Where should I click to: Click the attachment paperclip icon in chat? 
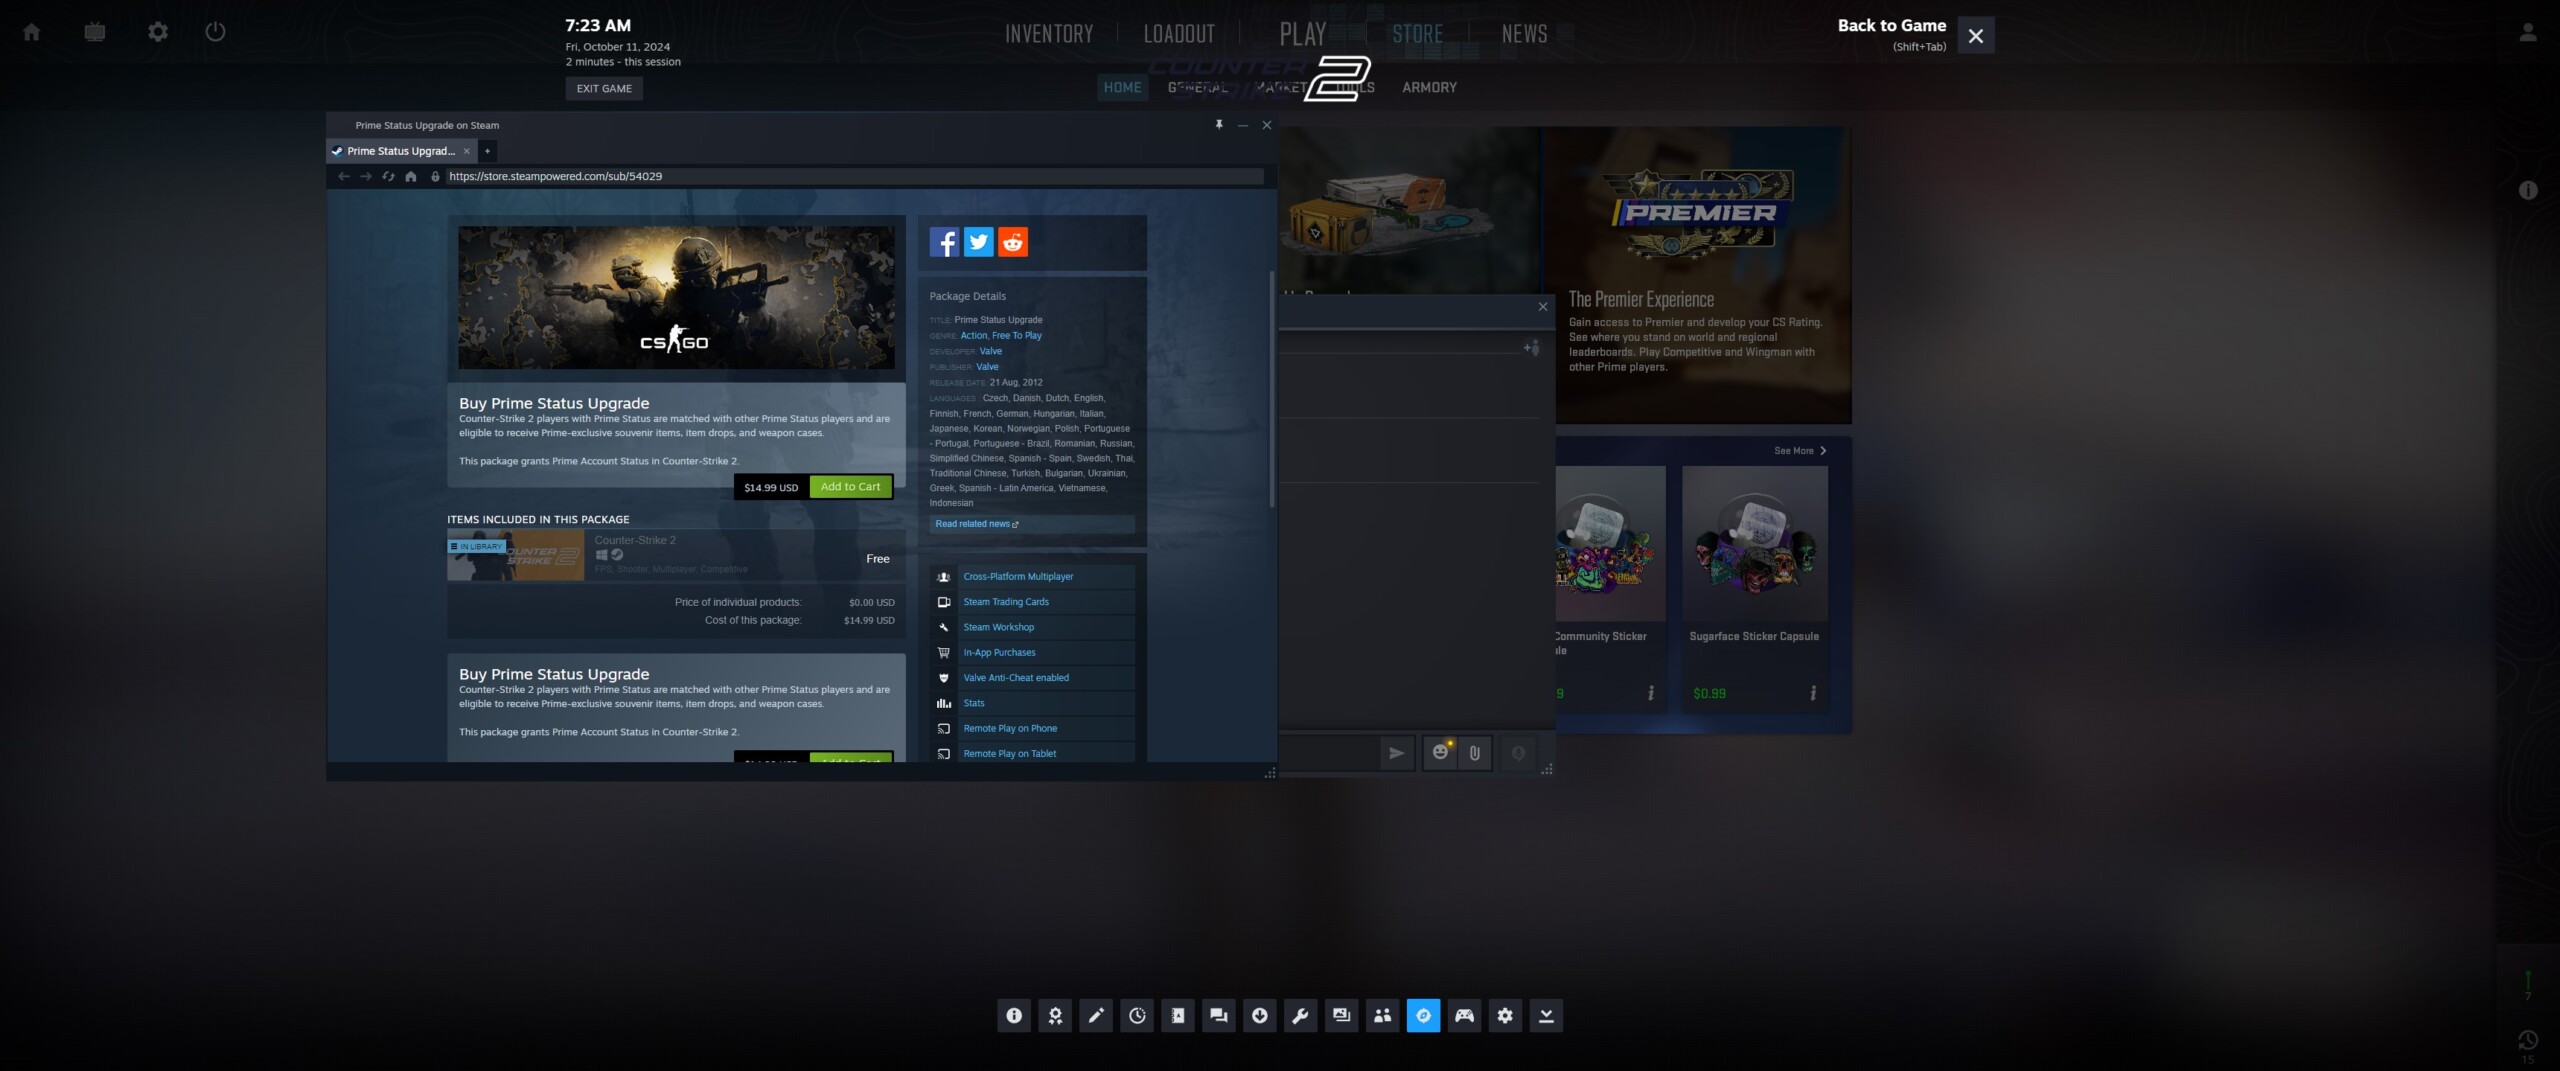[x=1475, y=753]
